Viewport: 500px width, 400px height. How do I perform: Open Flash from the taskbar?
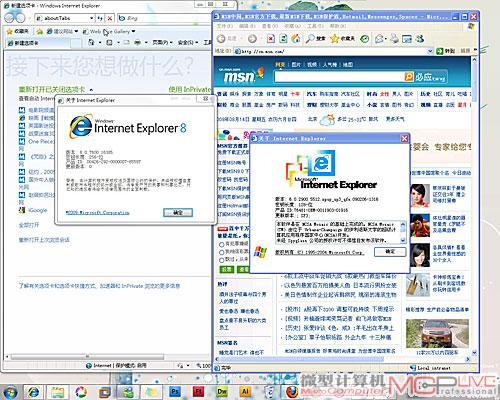tap(199, 391)
